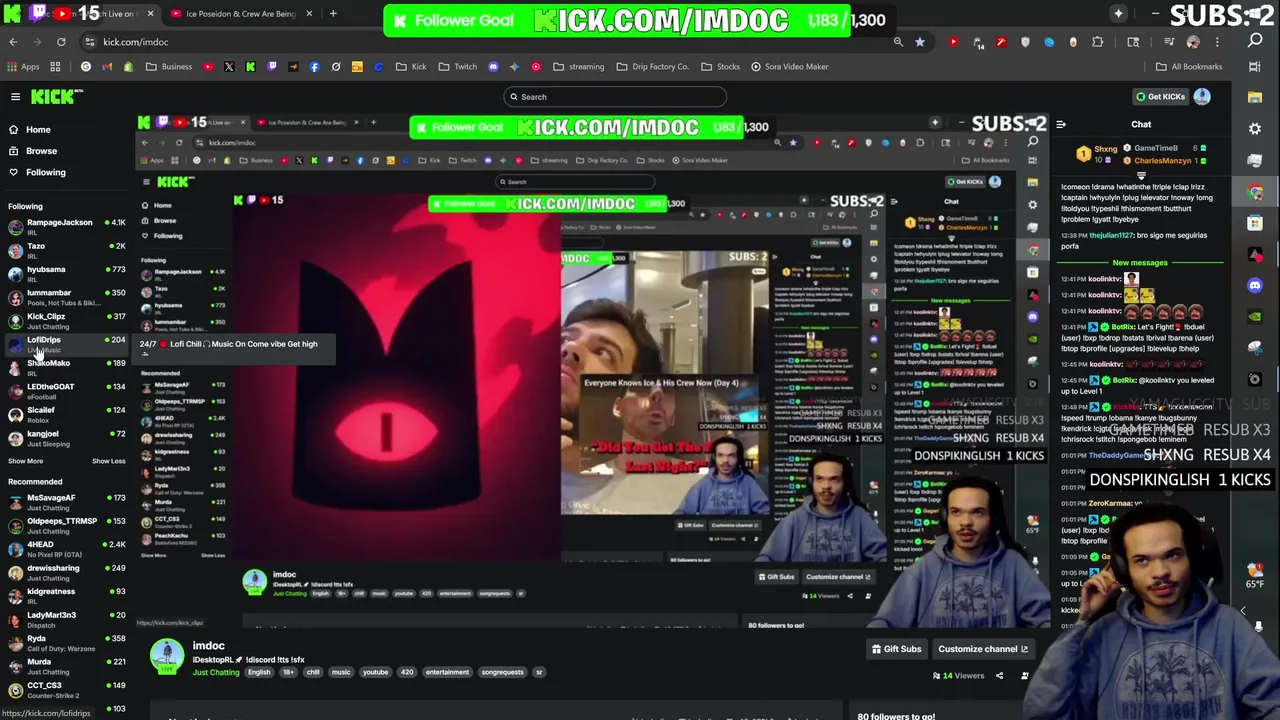Open the Settings gear in the taskbar

point(1255,129)
